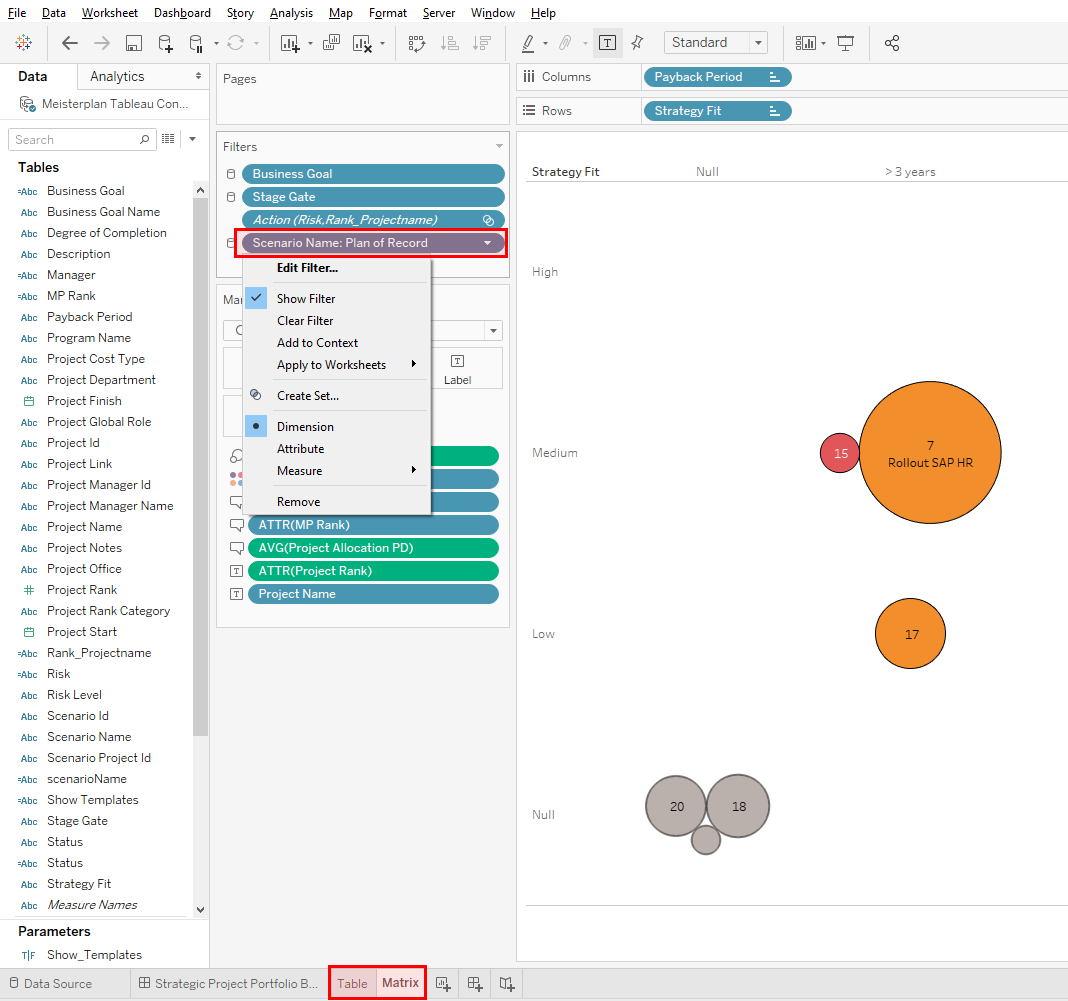Click the sort ascending toolbar icon

(450, 44)
